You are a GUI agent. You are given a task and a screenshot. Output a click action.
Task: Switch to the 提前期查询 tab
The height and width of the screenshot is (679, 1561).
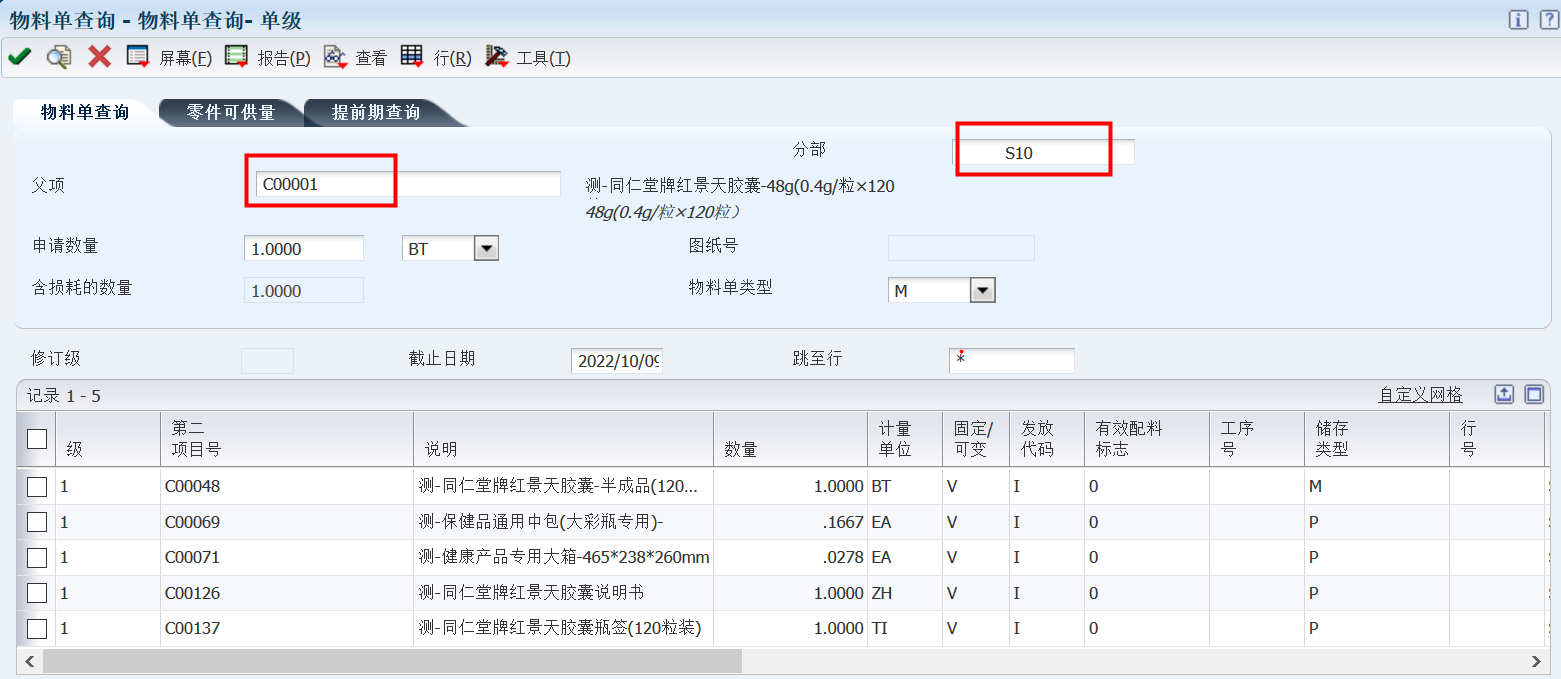point(376,112)
